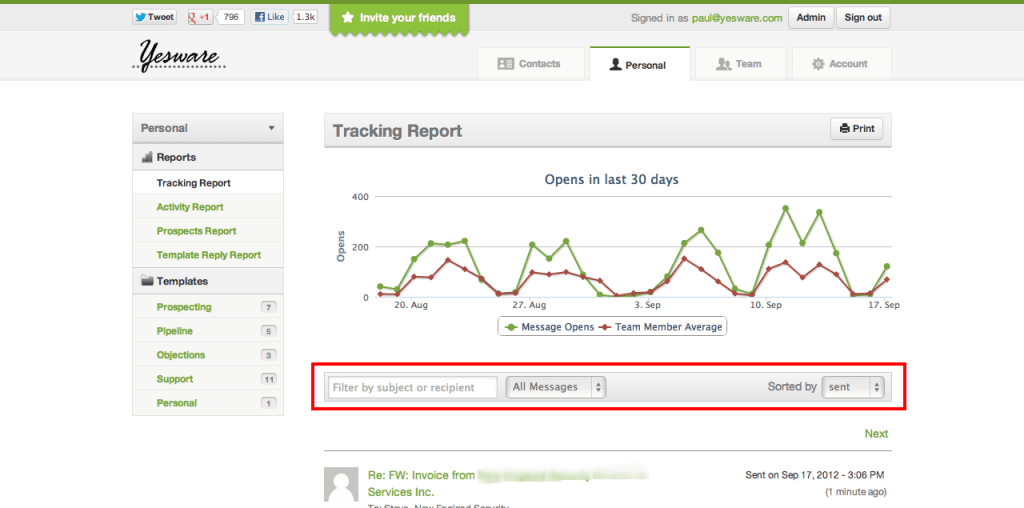Image resolution: width=1024 pixels, height=508 pixels.
Task: Click Invite your friends banner
Action: [398, 18]
